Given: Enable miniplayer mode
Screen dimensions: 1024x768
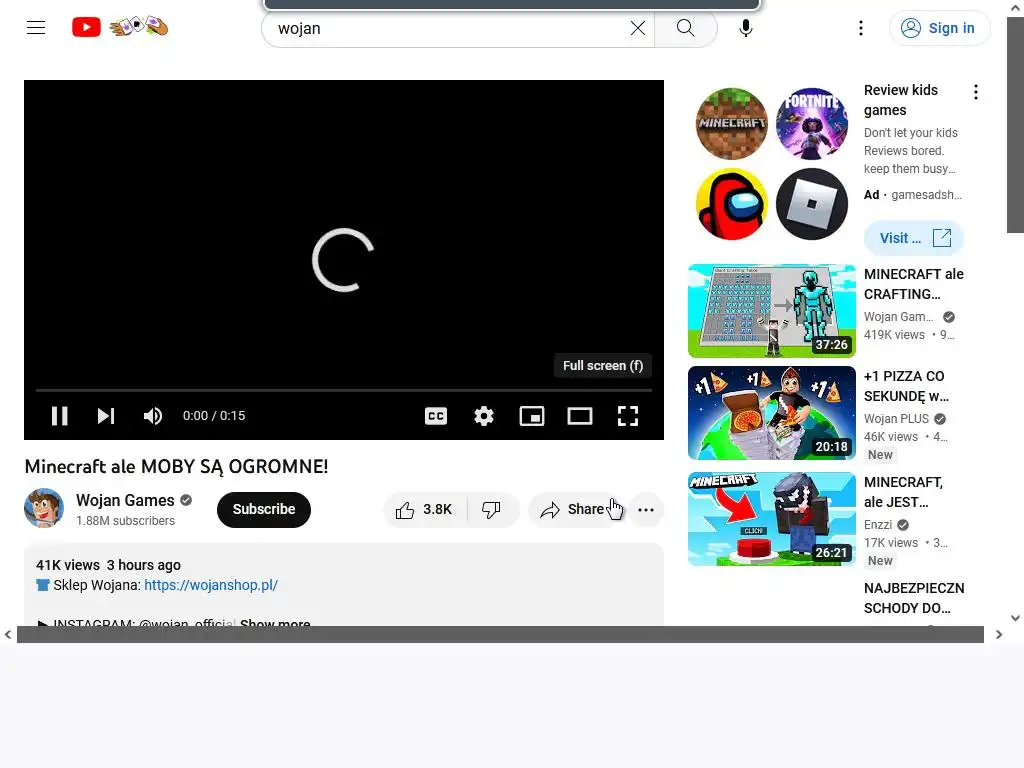Looking at the screenshot, I should click(x=532, y=416).
